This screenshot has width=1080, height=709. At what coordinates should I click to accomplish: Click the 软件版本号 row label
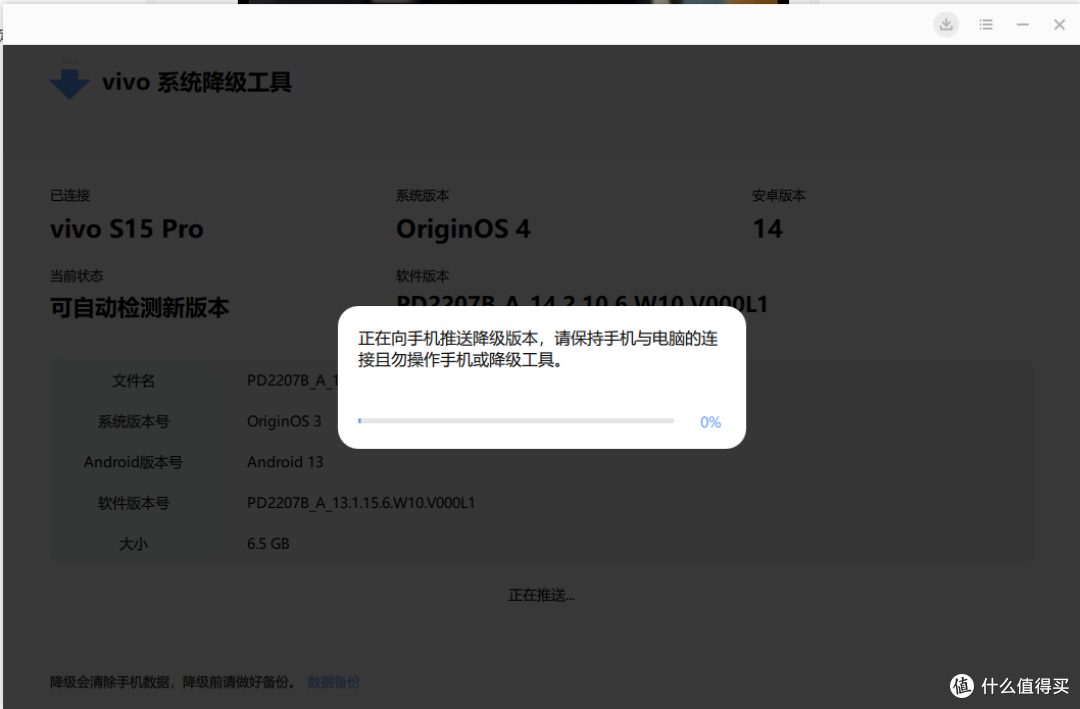coord(133,503)
